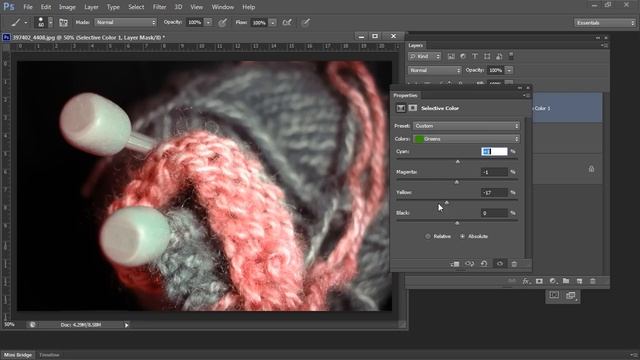Select the Properties panel tab
Screen dimensions: 640x360
(x=405, y=95)
